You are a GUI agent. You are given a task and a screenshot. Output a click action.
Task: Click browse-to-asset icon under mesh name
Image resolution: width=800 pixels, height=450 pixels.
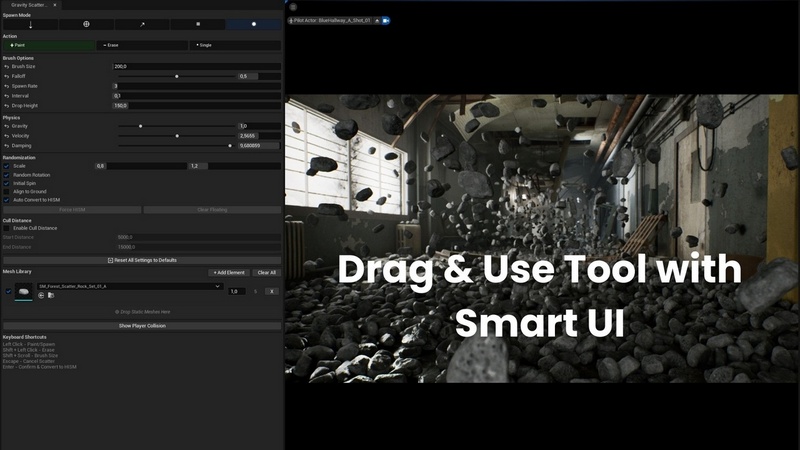click(50, 295)
